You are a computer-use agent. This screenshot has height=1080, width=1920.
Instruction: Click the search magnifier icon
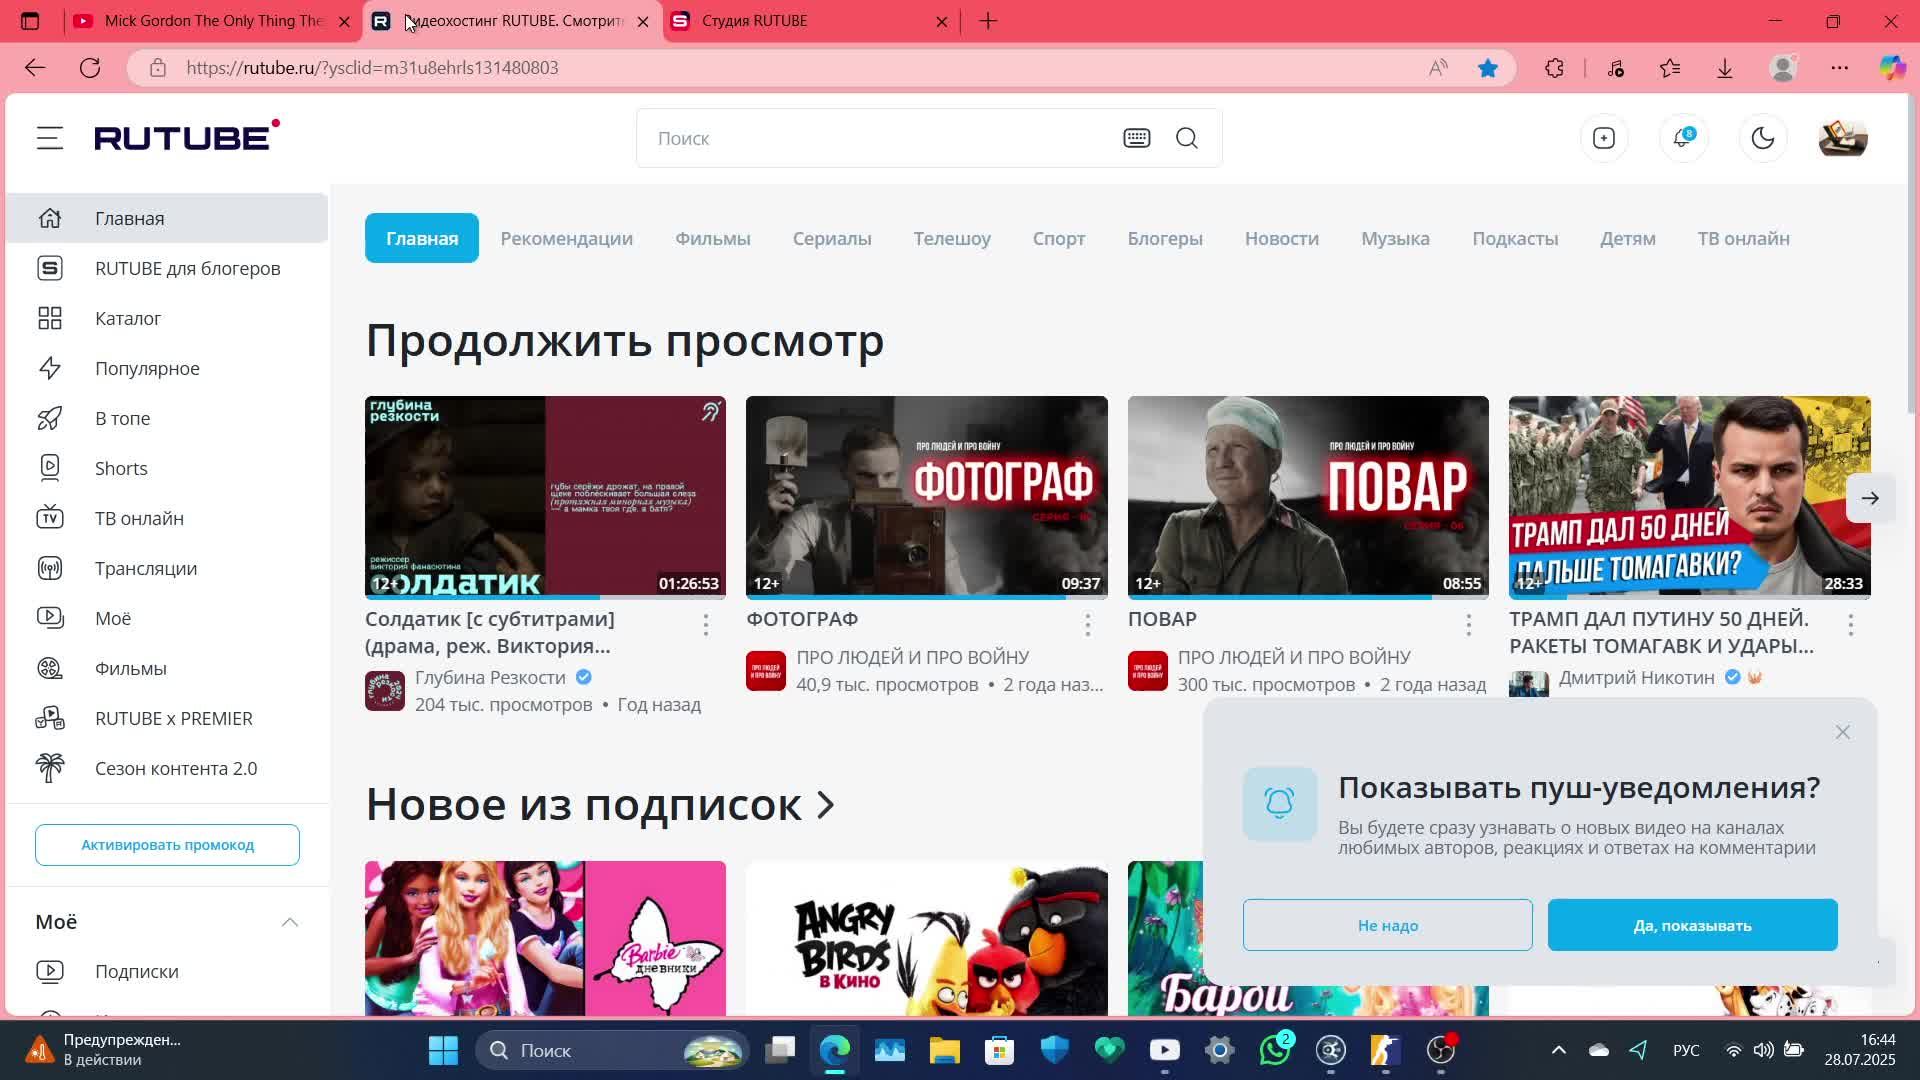click(x=1186, y=138)
